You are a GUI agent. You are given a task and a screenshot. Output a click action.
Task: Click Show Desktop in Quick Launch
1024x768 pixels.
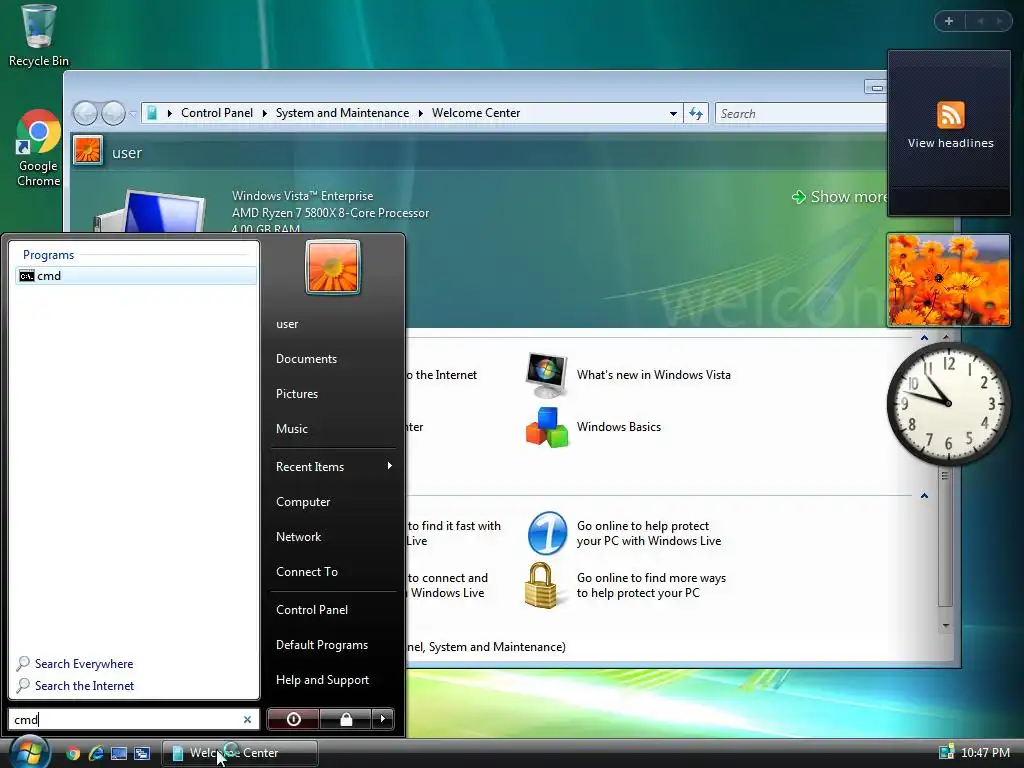pos(119,753)
